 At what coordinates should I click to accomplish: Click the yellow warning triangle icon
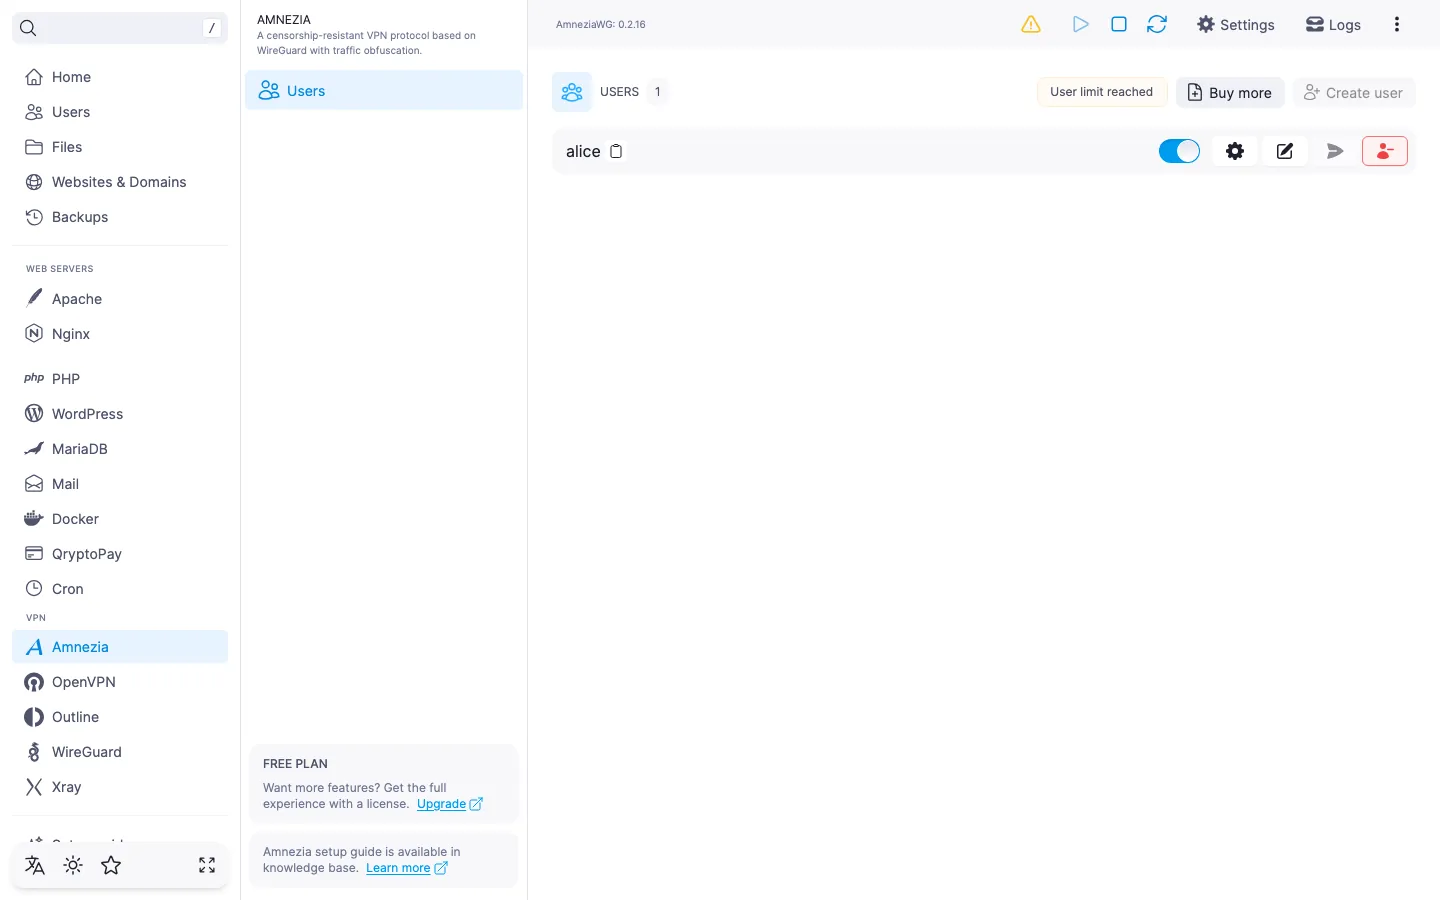click(1031, 24)
